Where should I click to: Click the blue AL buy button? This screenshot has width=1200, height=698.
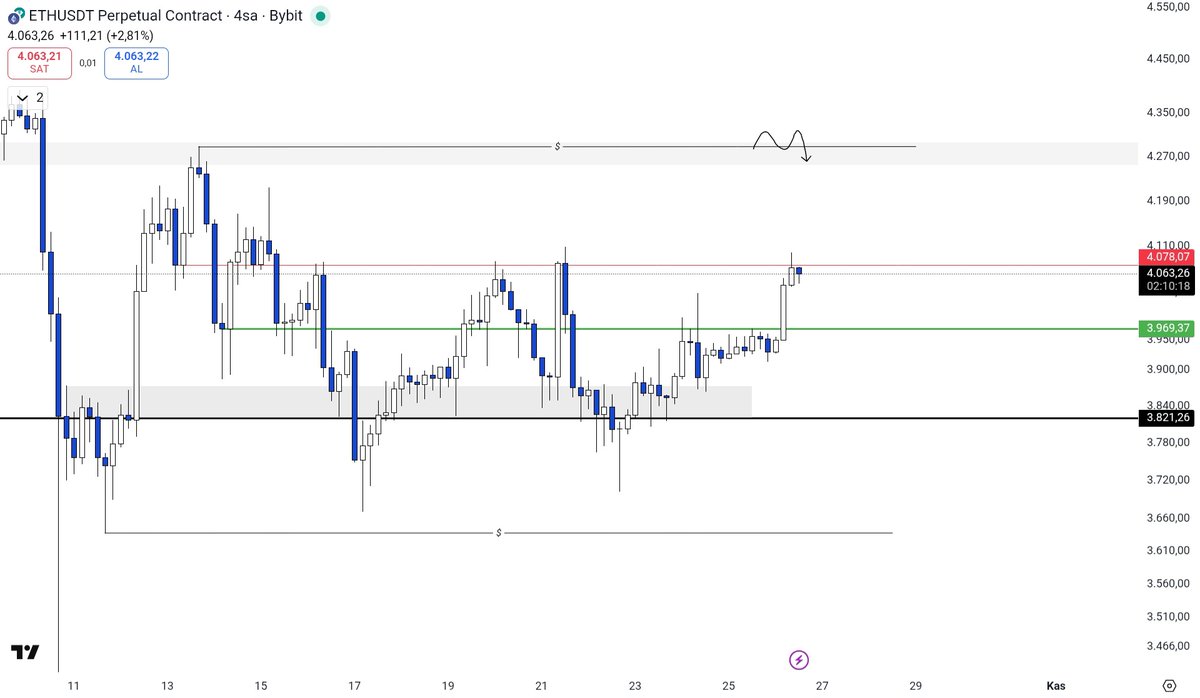(x=137, y=63)
